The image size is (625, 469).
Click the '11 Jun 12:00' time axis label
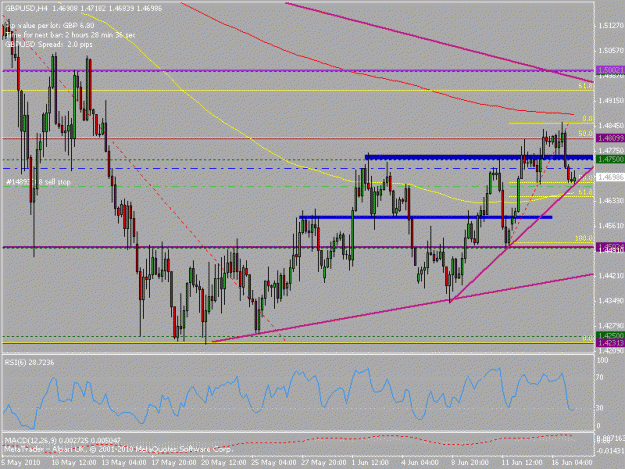point(521,463)
